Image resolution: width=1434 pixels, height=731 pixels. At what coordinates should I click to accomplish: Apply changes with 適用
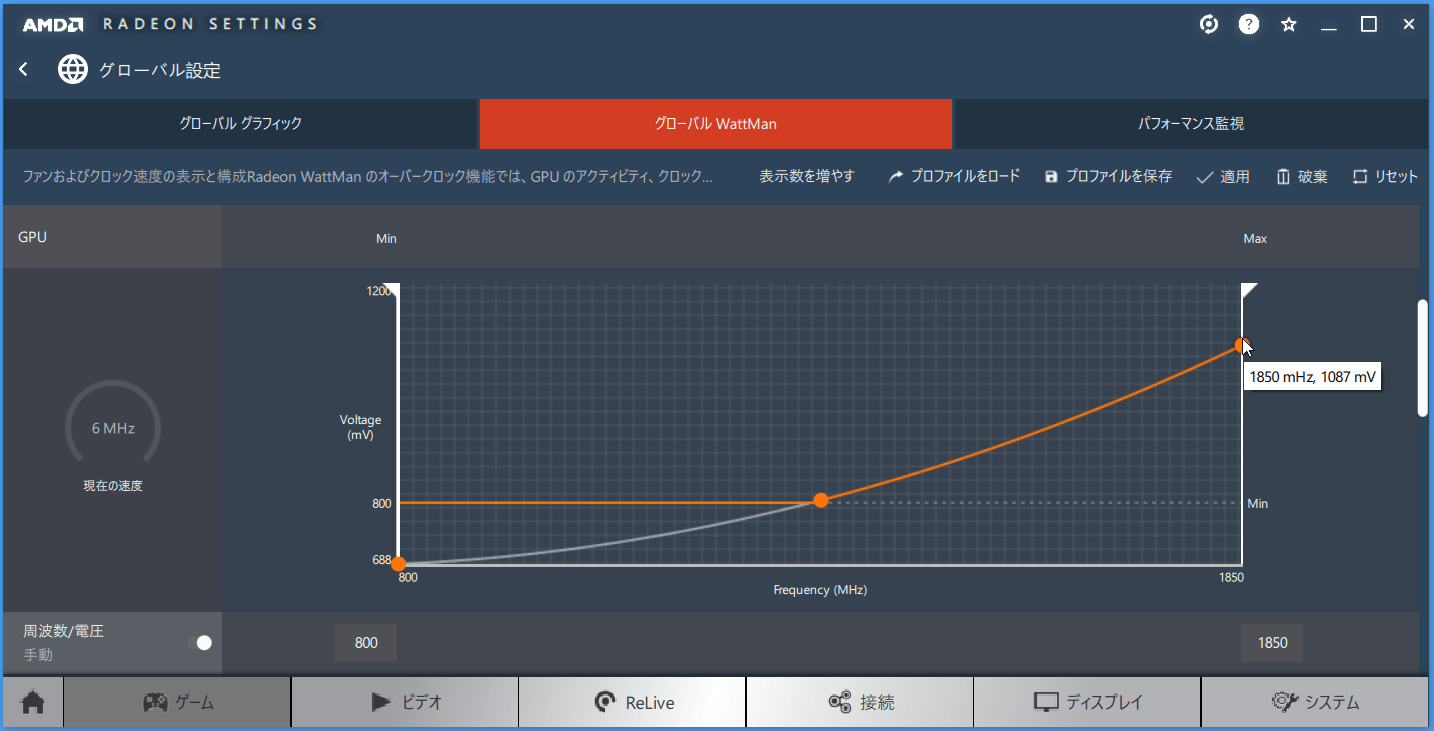pos(1223,176)
